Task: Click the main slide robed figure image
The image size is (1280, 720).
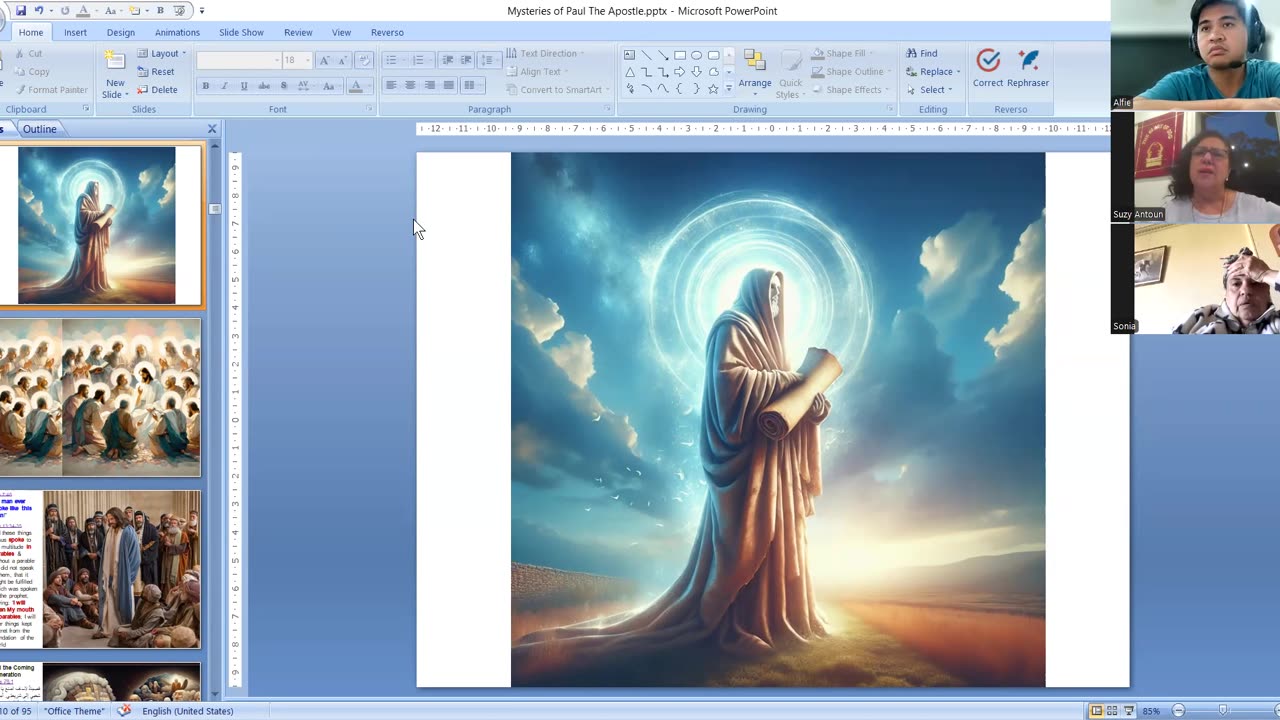Action: pyautogui.click(x=778, y=420)
